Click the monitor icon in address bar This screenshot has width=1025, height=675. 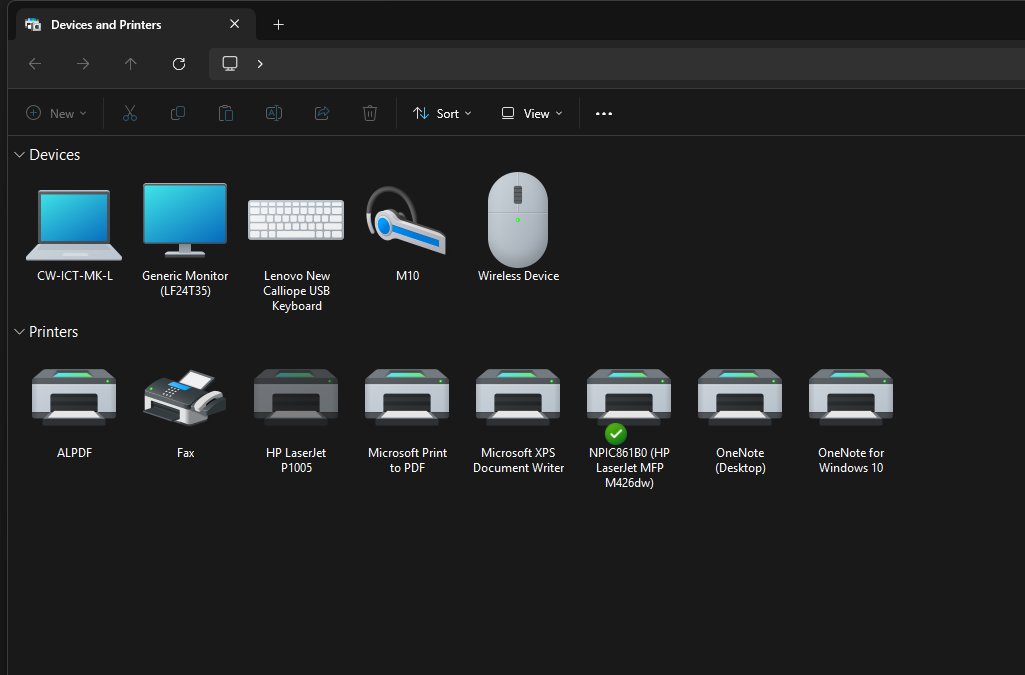pyautogui.click(x=230, y=63)
